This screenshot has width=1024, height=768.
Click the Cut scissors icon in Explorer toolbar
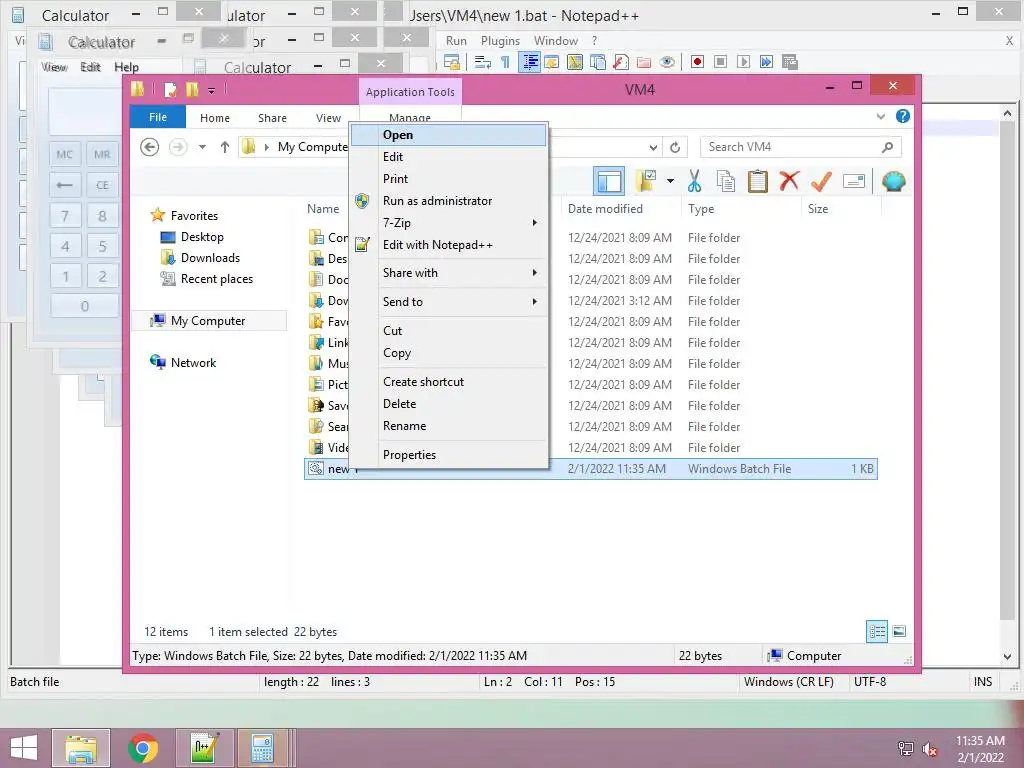point(694,181)
